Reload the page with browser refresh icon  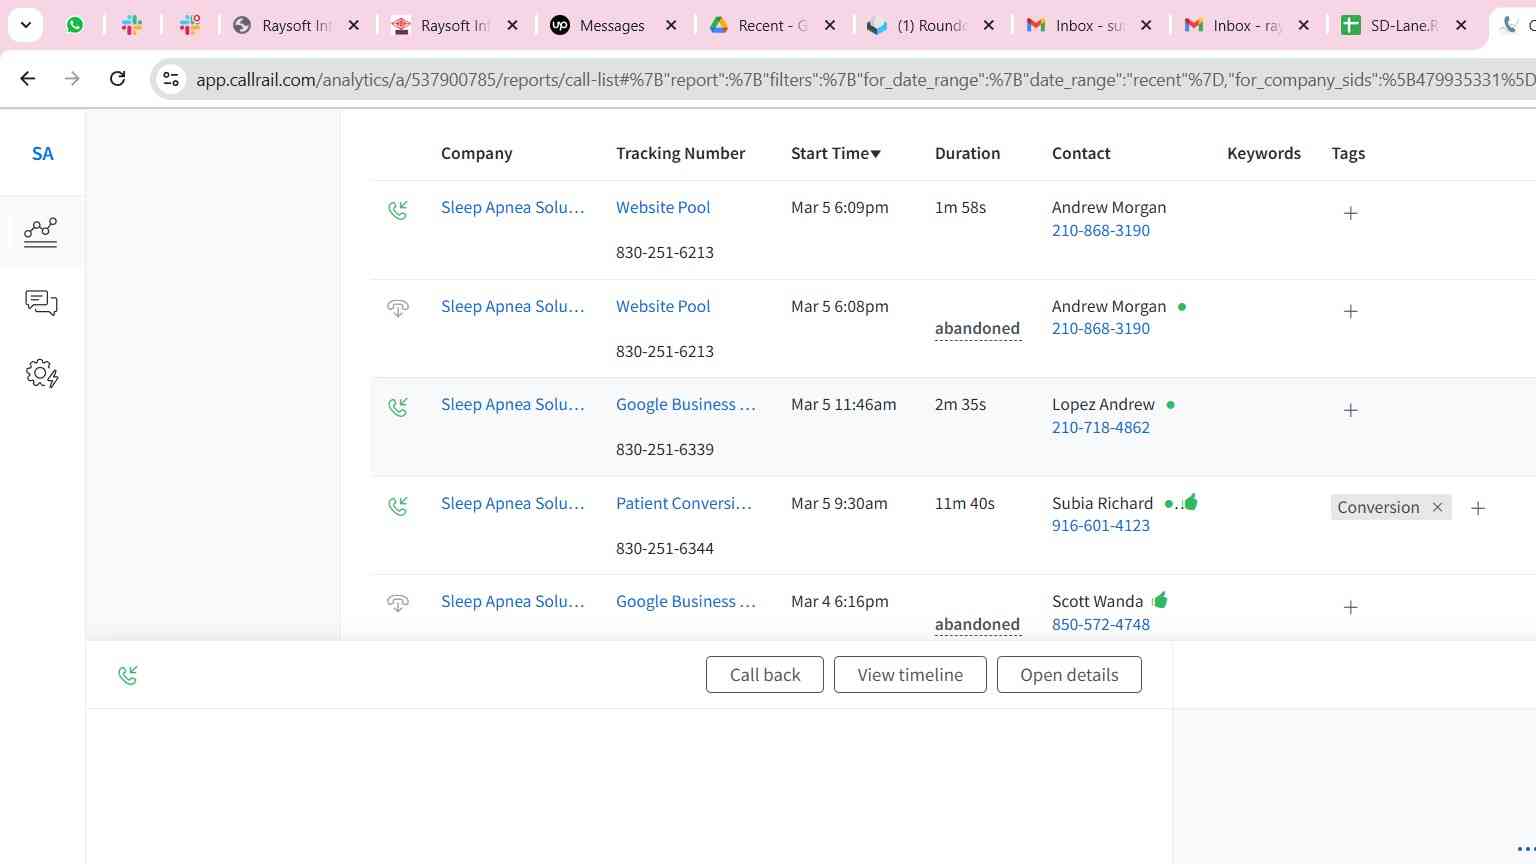[x=117, y=79]
